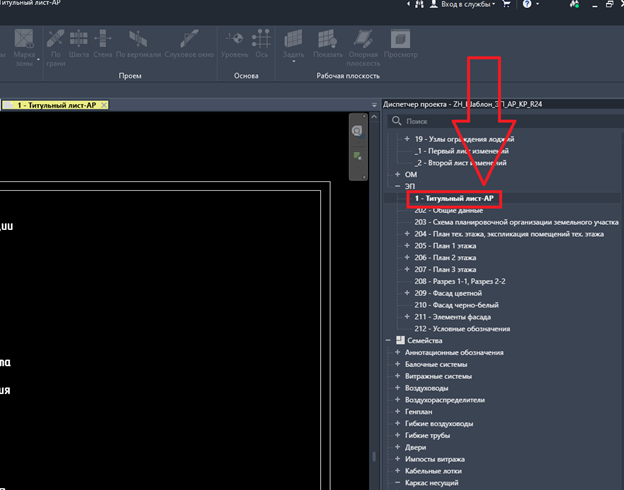Select the Слуховое окно tool
The image size is (624, 490).
189,44
